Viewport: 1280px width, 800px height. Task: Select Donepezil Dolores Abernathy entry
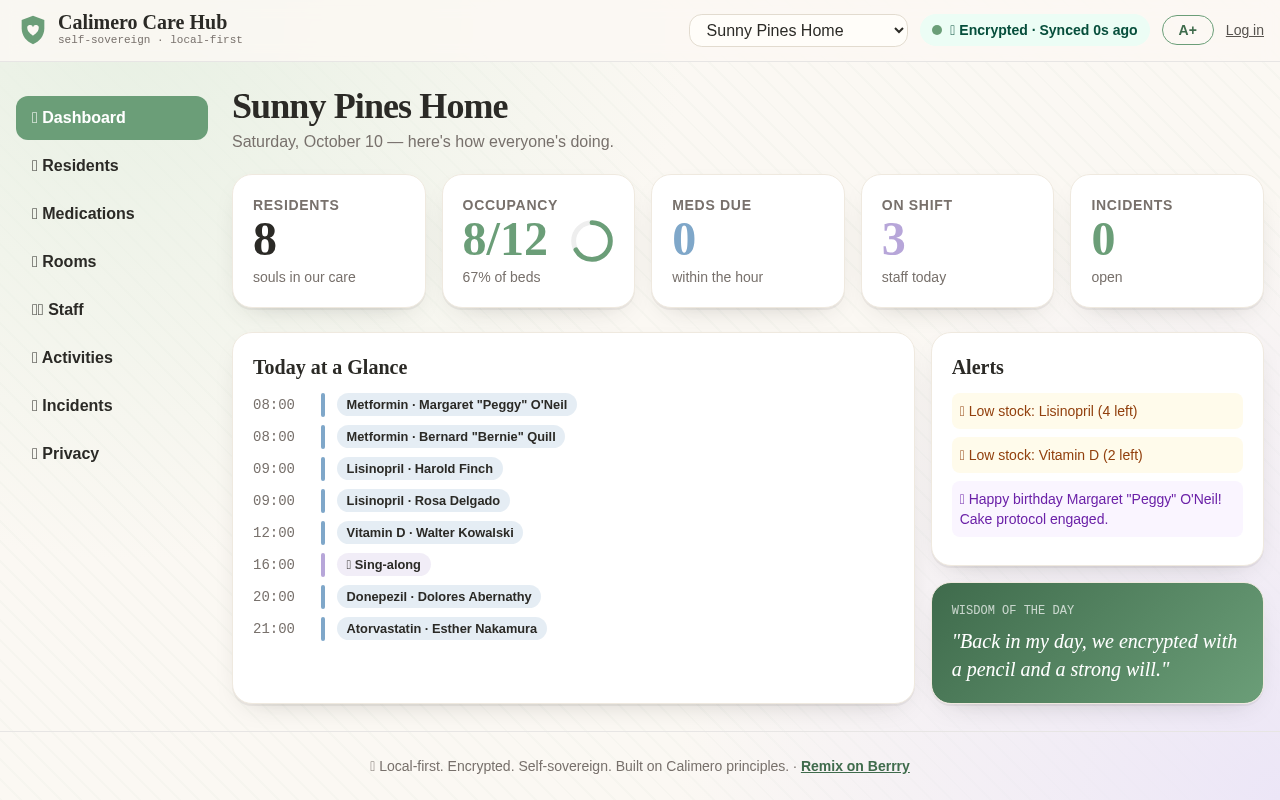click(439, 597)
